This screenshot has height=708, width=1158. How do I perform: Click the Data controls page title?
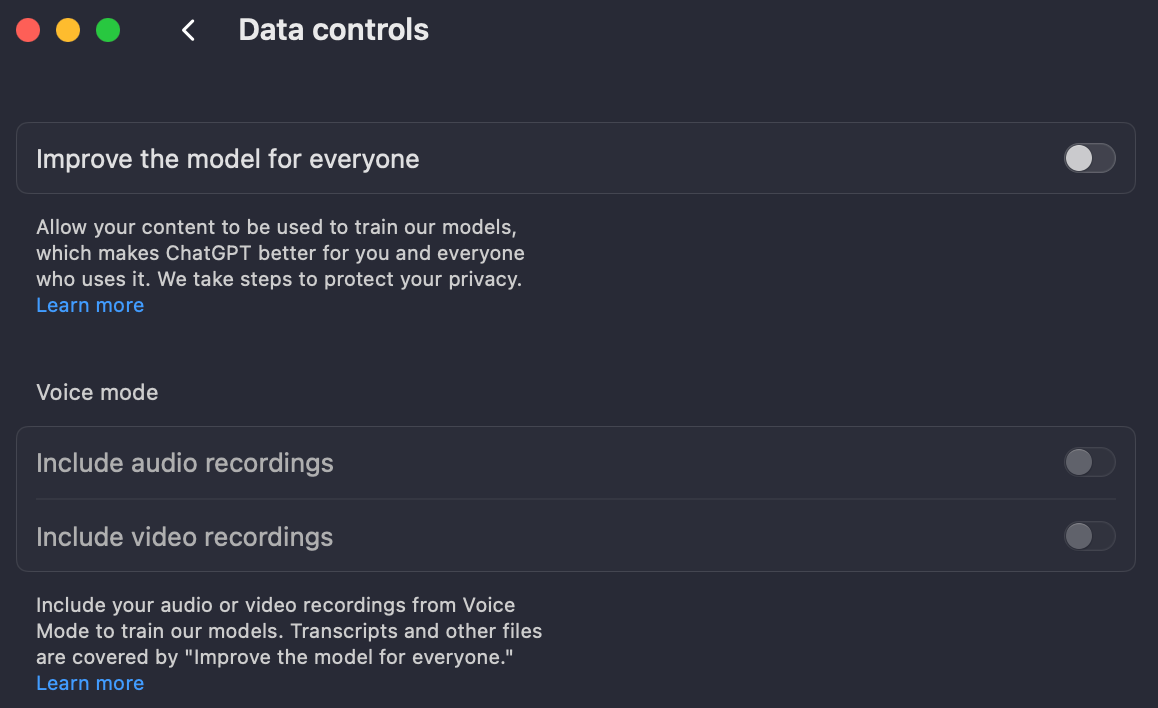pyautogui.click(x=333, y=30)
